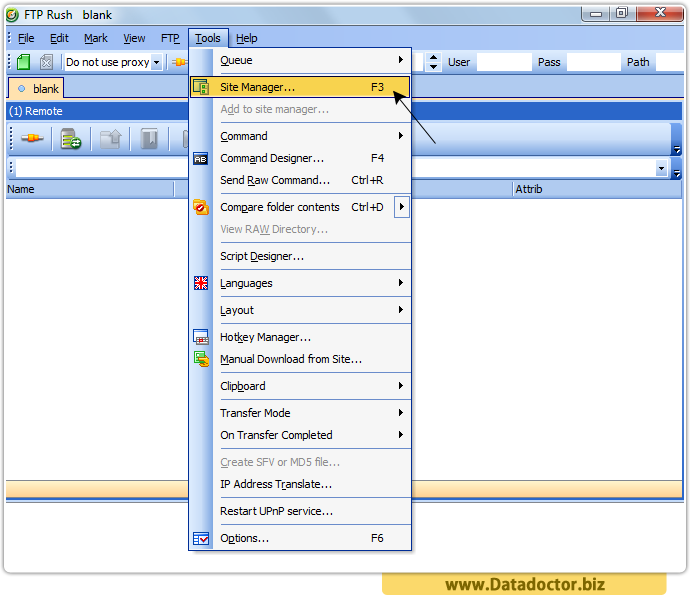
Task: Select Send Raw Command entry
Action: pos(300,180)
